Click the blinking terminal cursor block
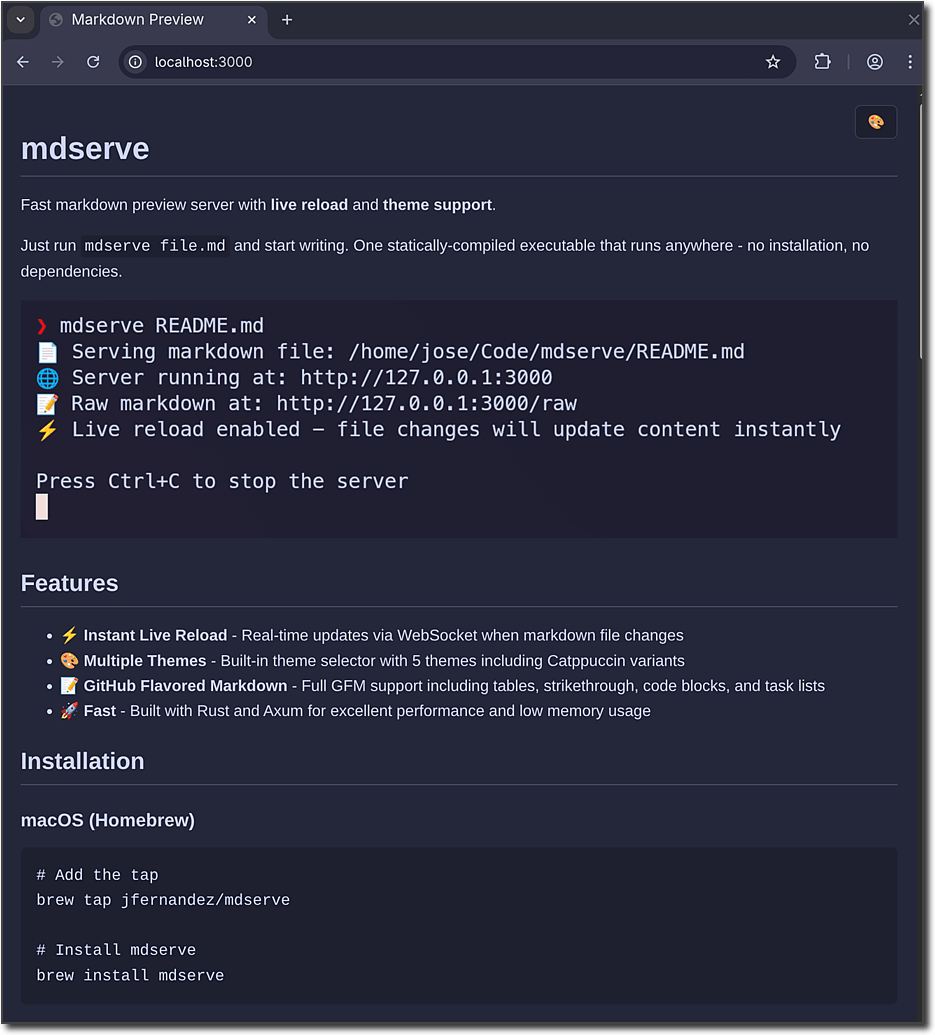The width and height of the screenshot is (935, 1035). [41, 506]
